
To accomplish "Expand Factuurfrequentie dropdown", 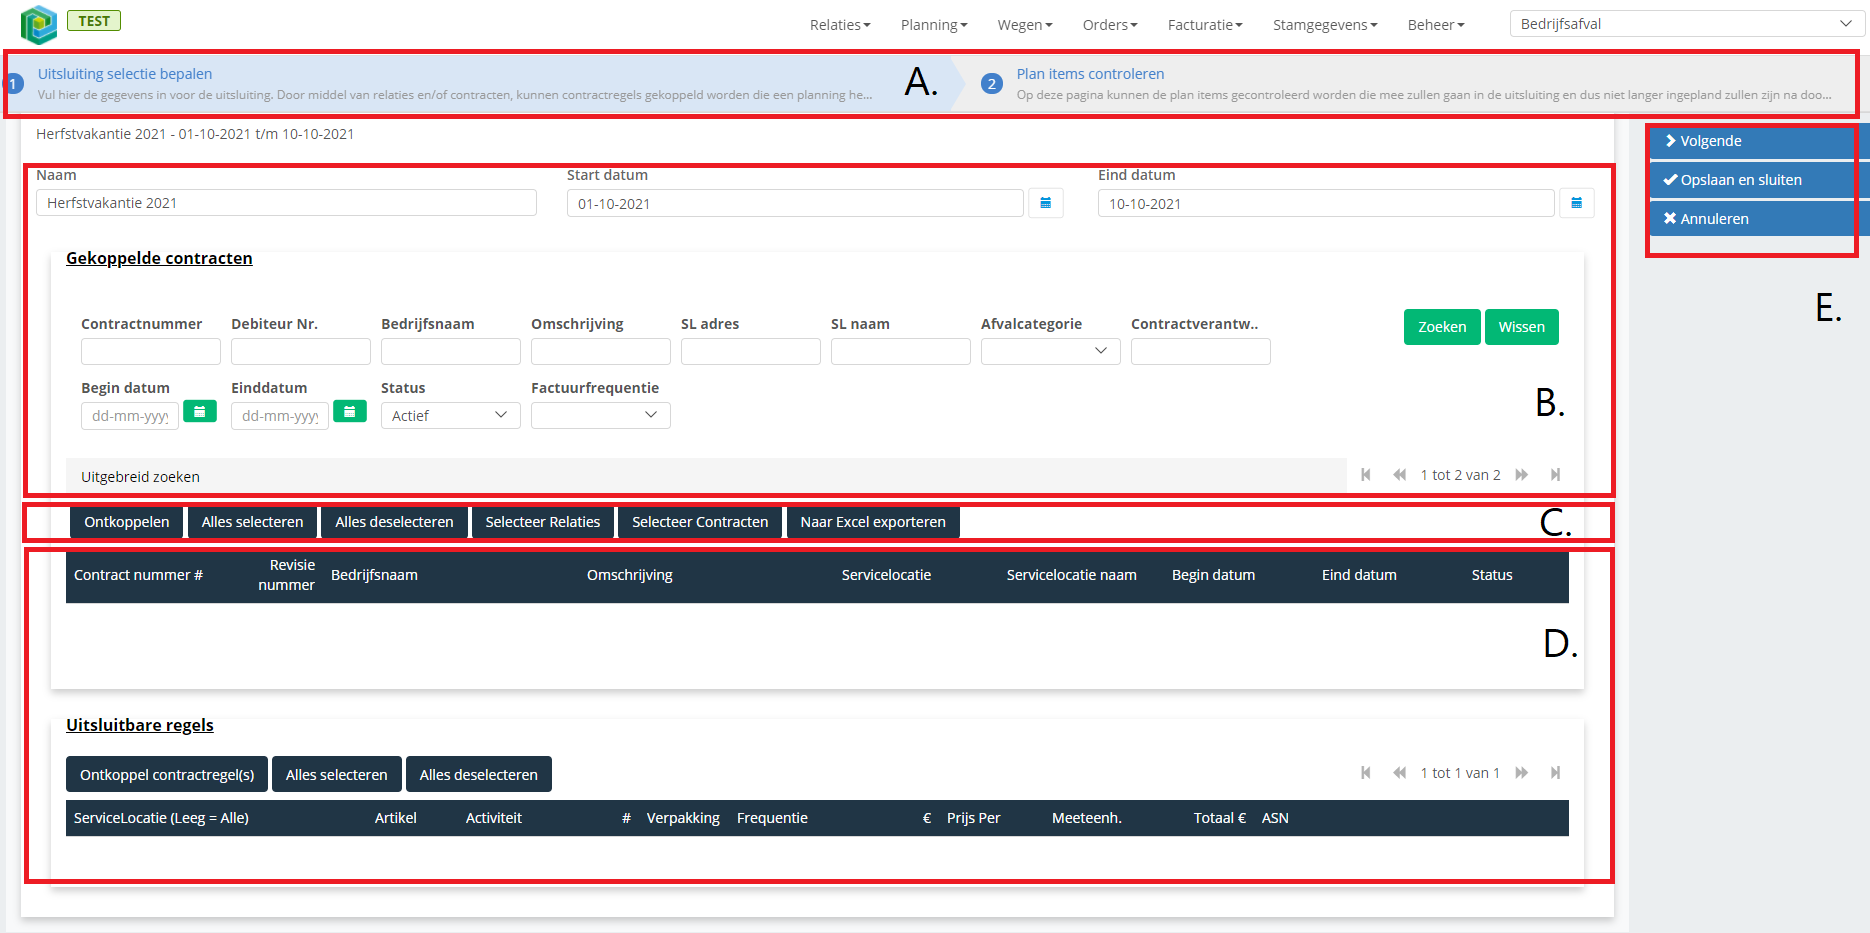I will click(x=600, y=415).
